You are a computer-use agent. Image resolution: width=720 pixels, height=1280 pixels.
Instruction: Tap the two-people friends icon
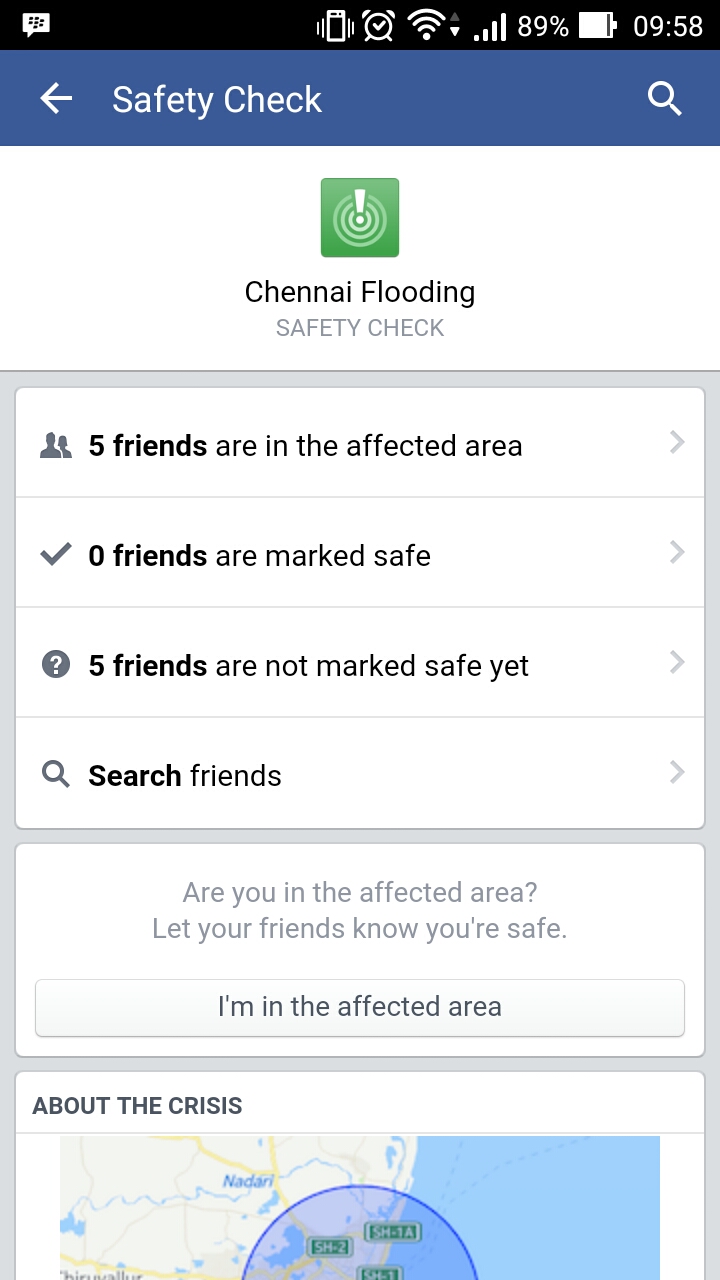pyautogui.click(x=56, y=446)
